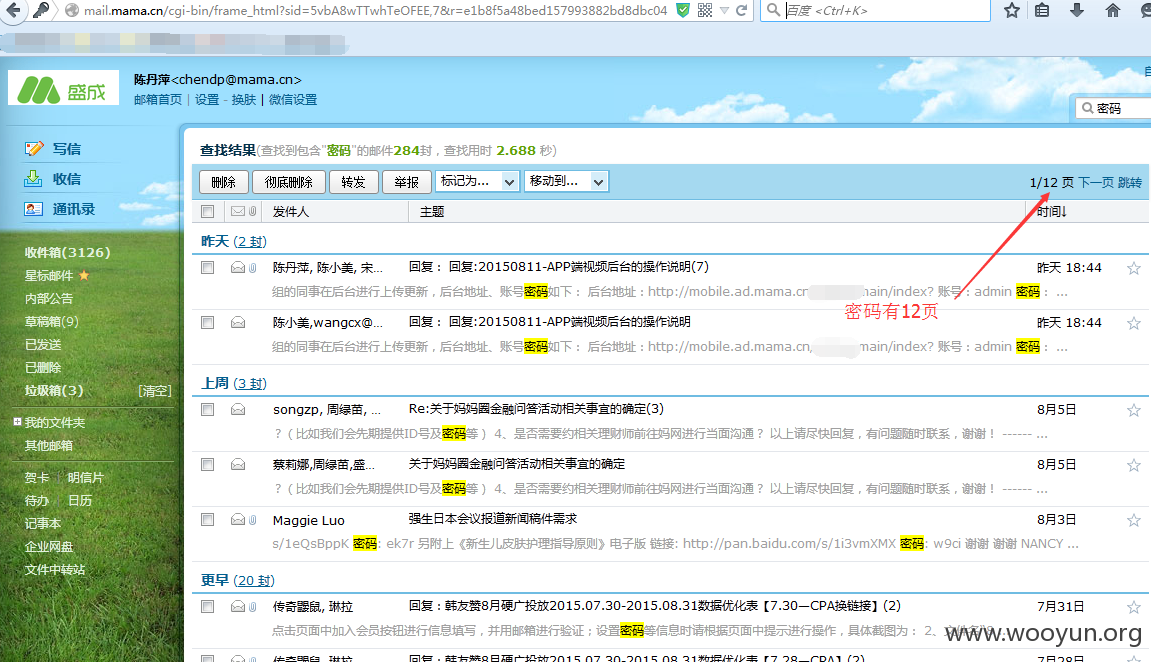Click the 转发 button
This screenshot has height=662, width=1151.
pyautogui.click(x=353, y=182)
